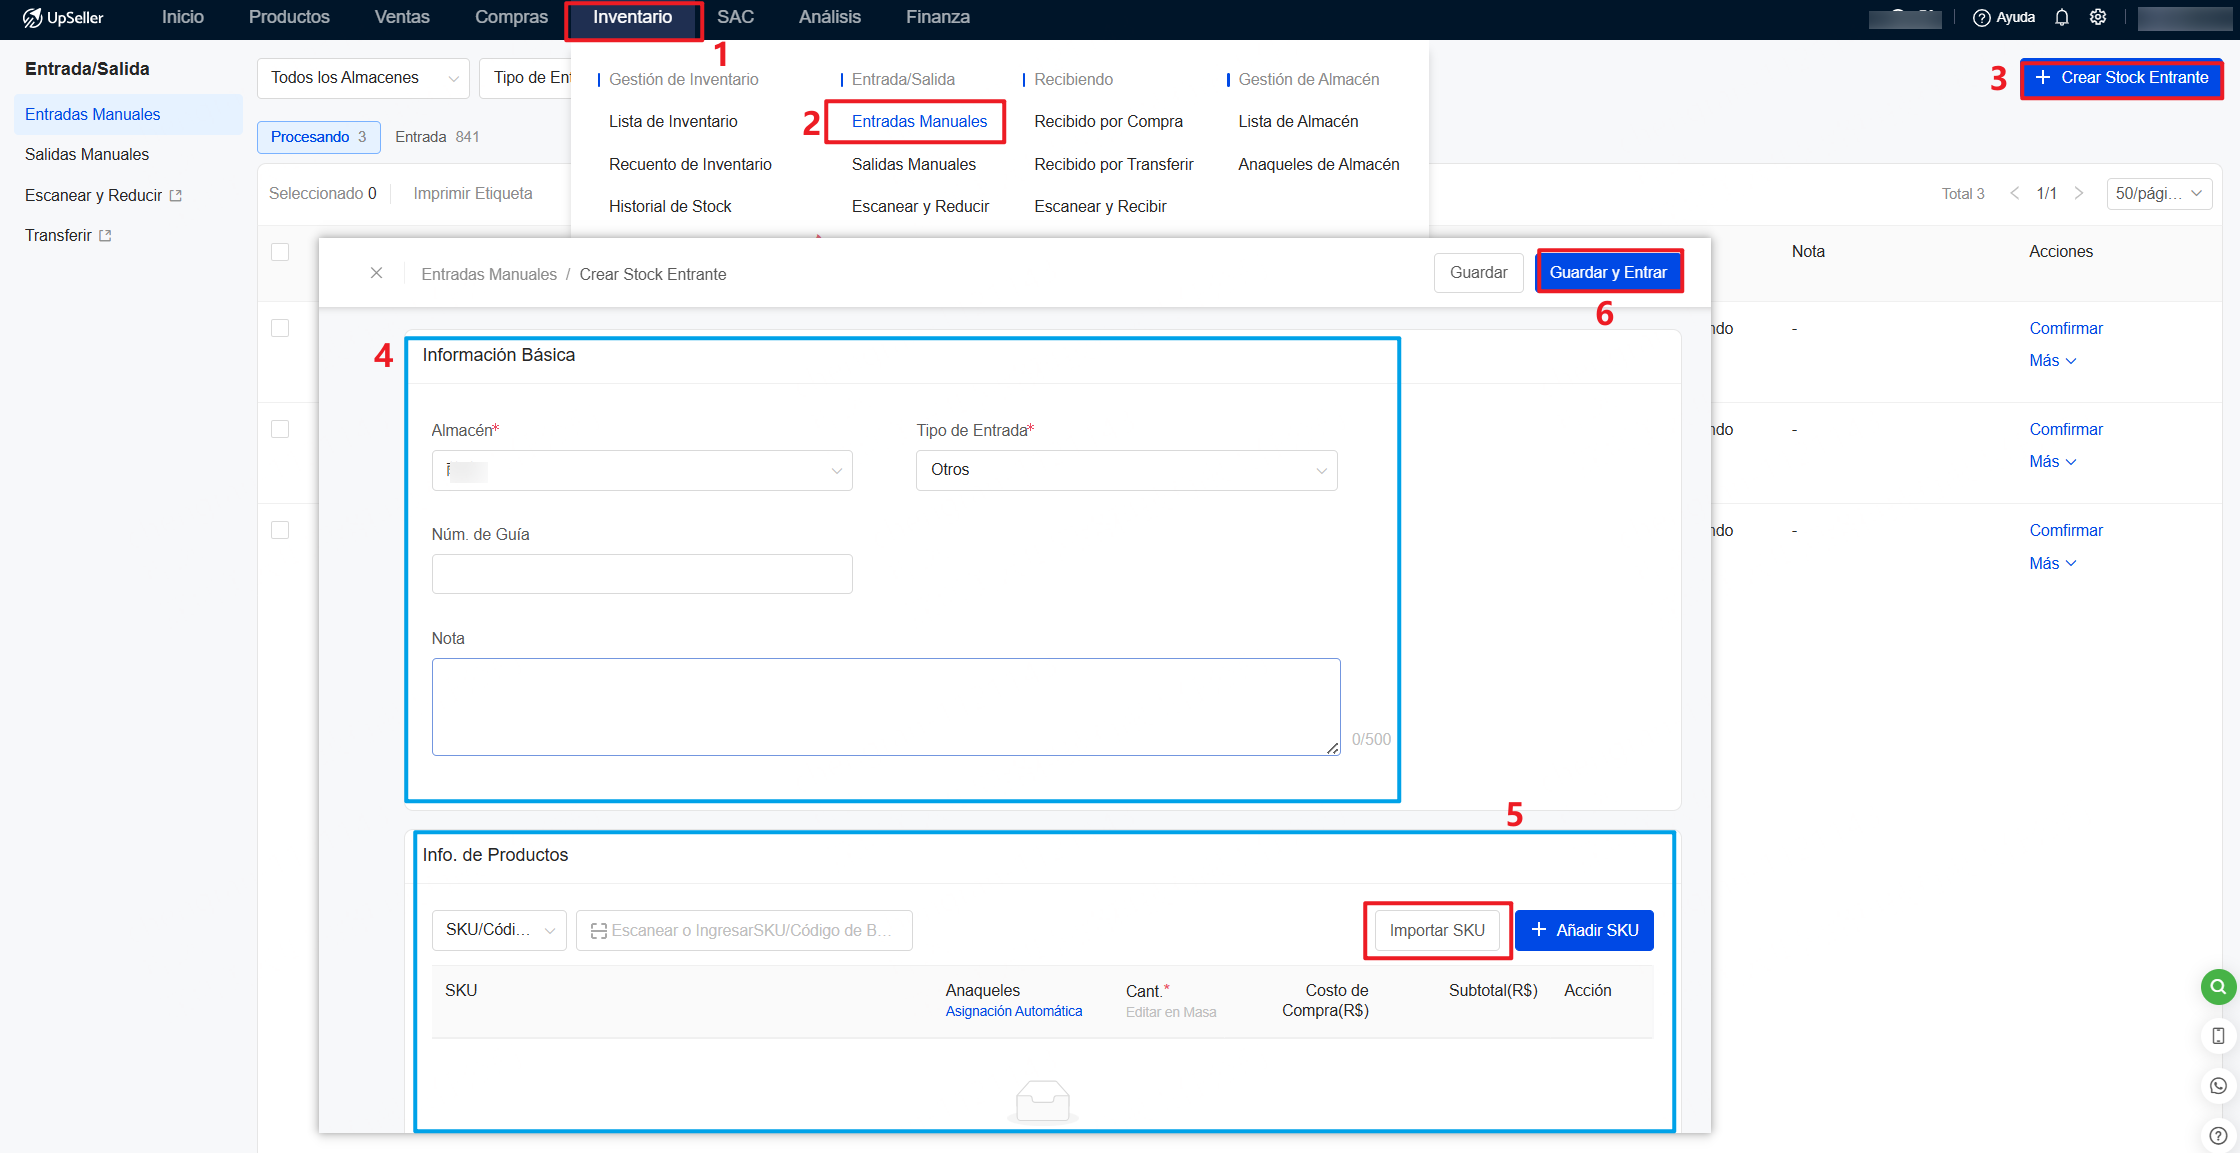Click the green floating search icon
Screen dimensions: 2240x1153
[x=2217, y=987]
